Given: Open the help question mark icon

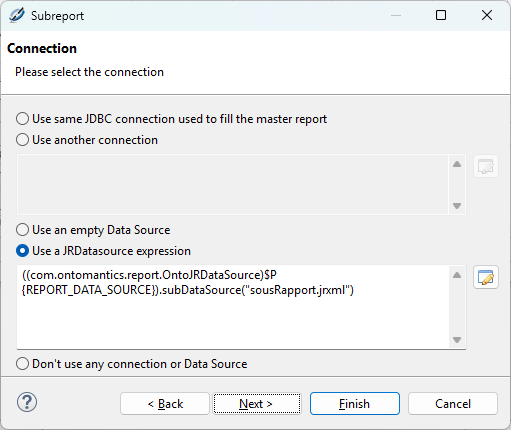Looking at the screenshot, I should 27,402.
